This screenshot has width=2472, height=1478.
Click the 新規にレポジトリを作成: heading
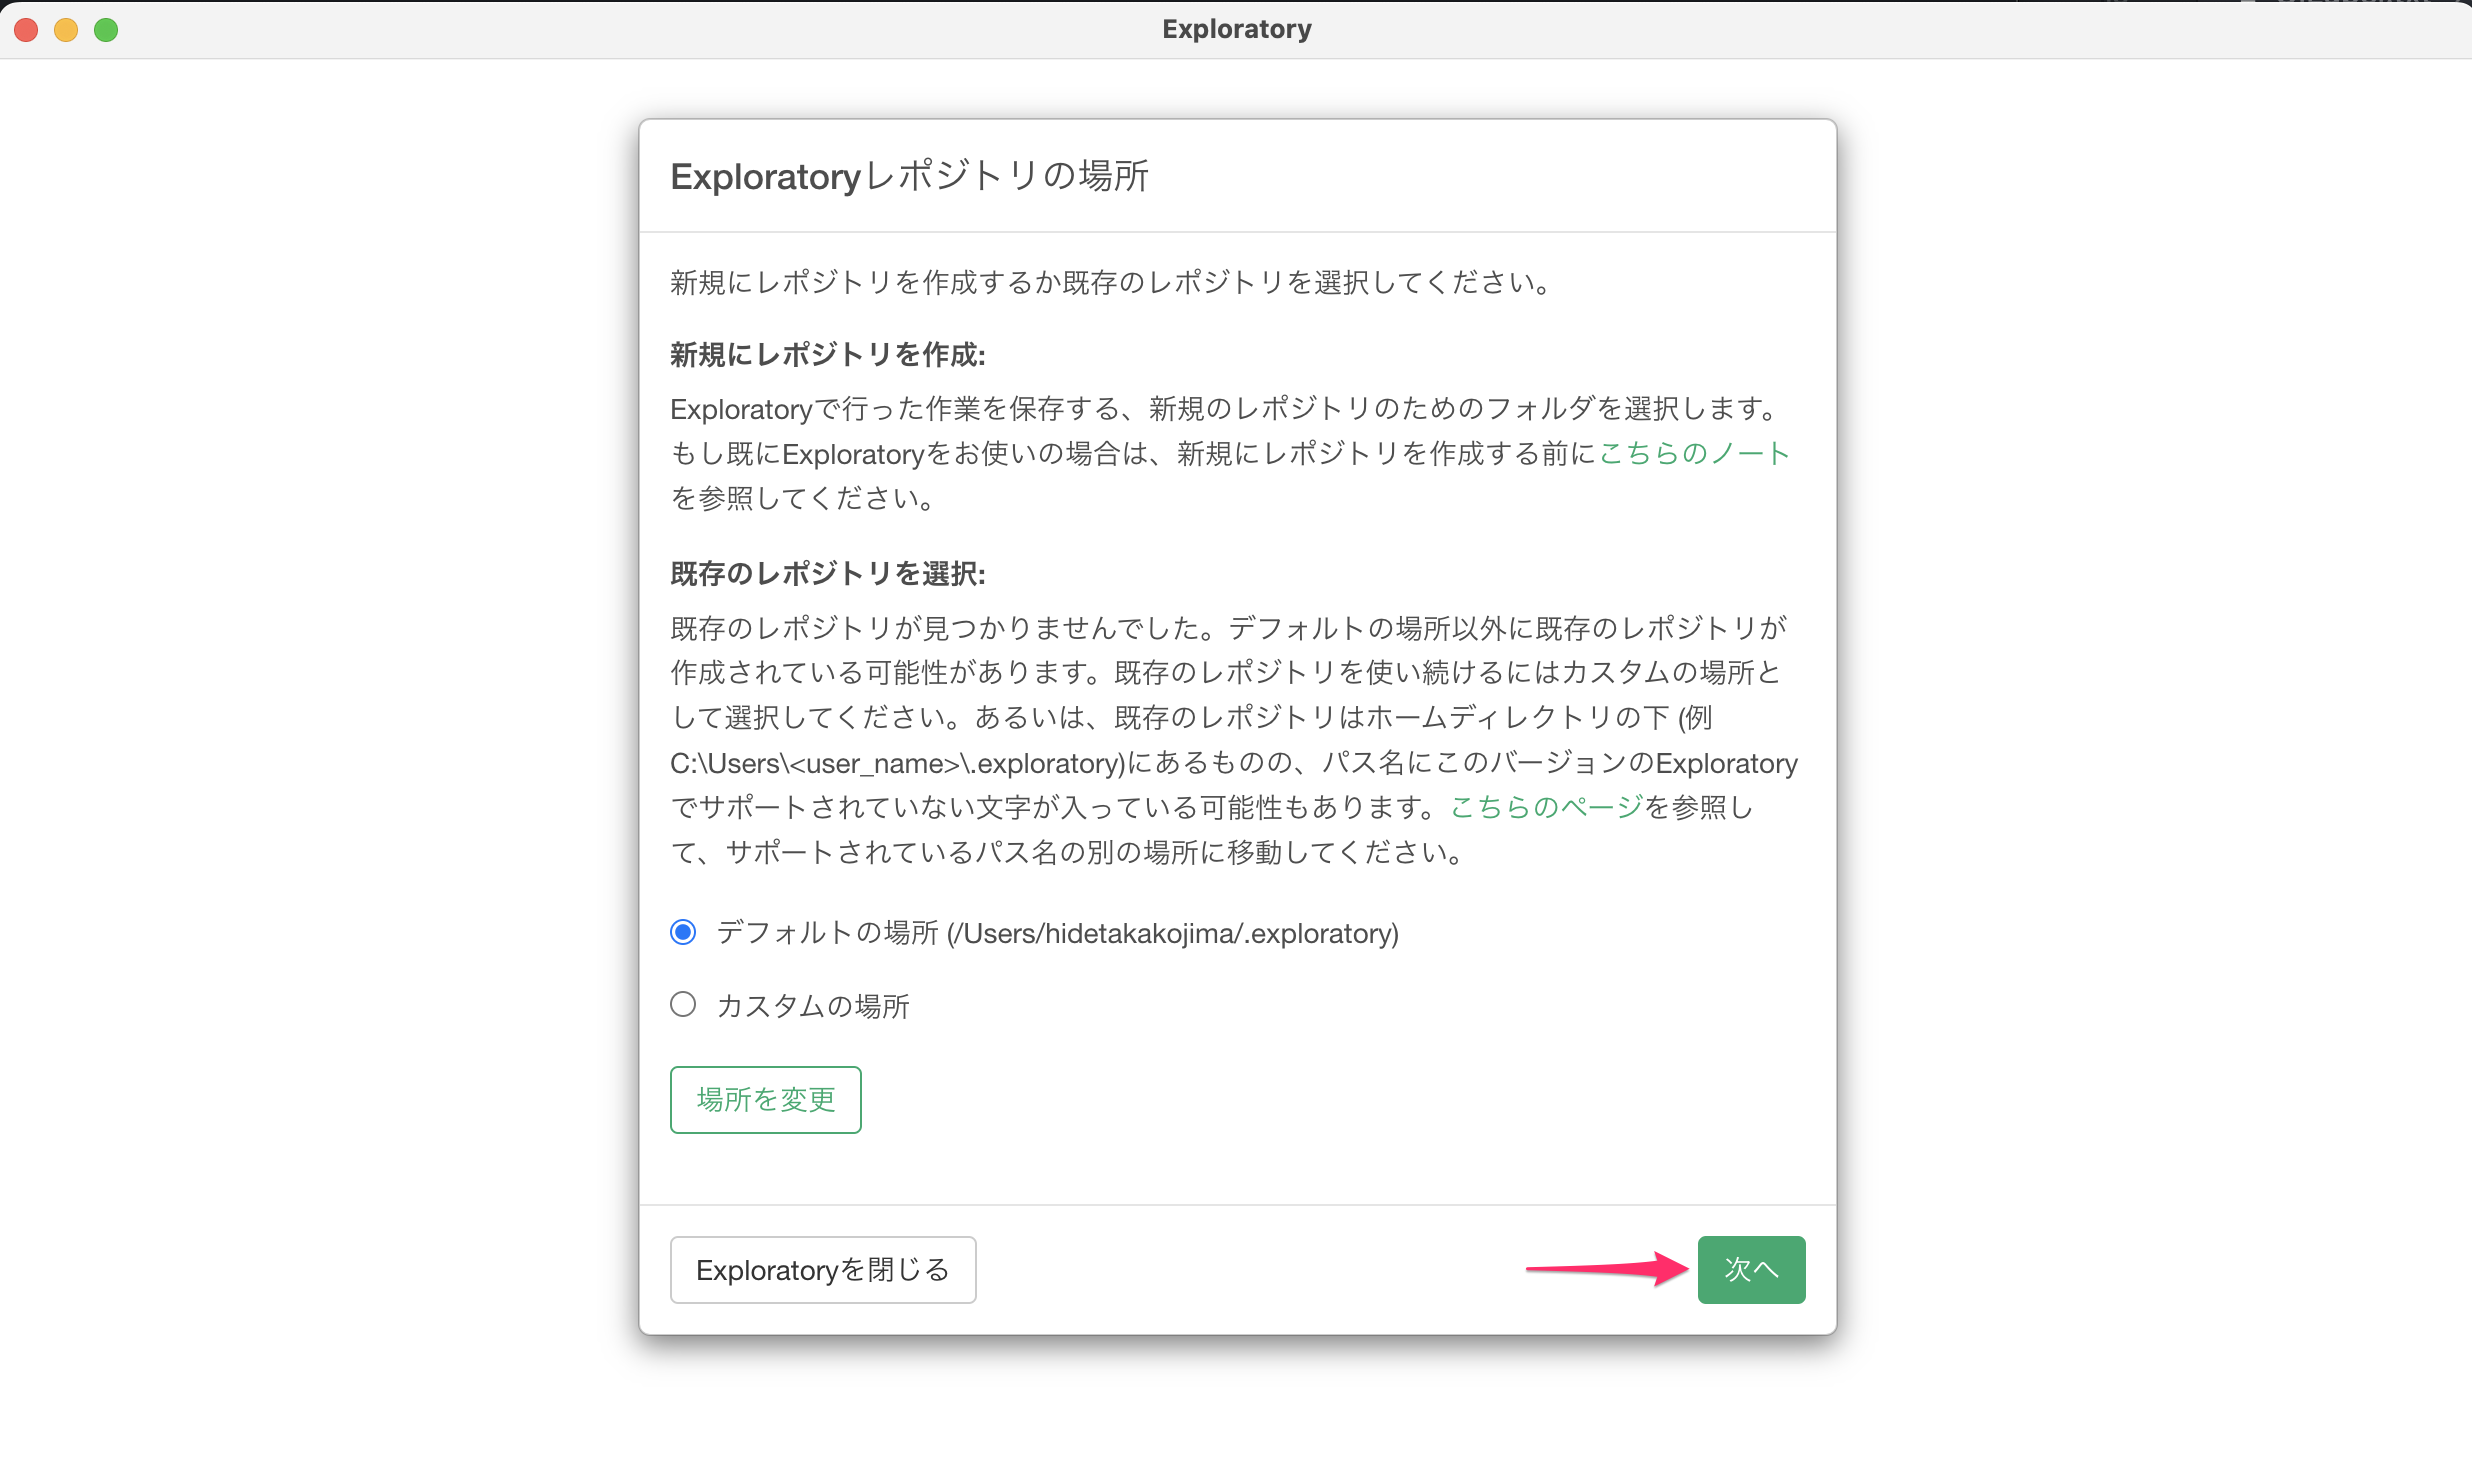[x=828, y=355]
